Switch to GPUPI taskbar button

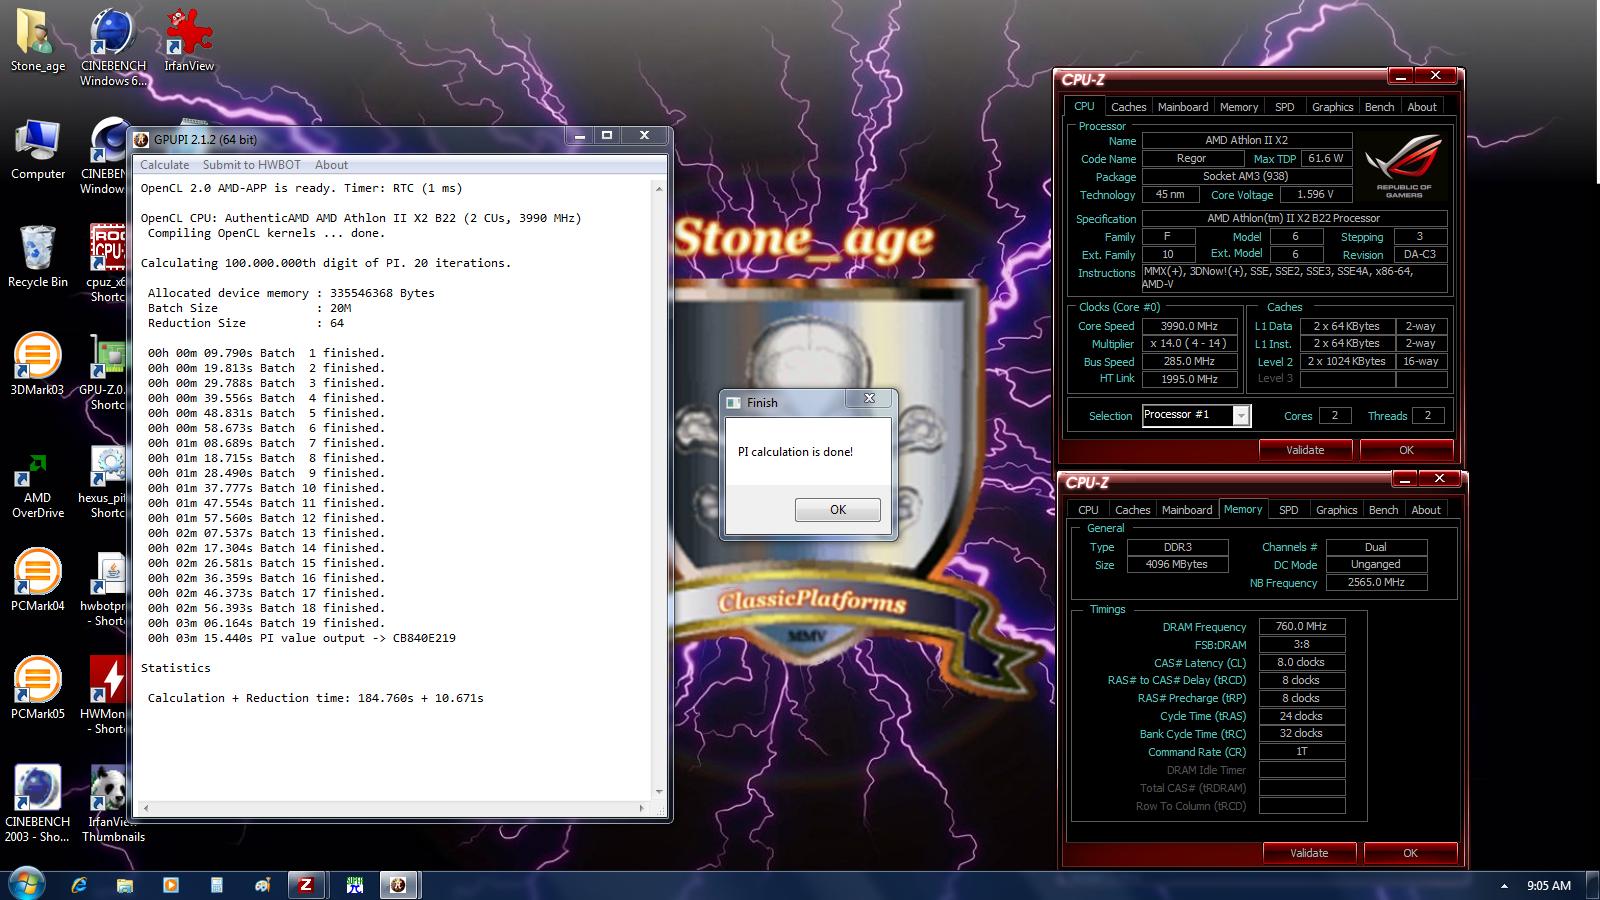click(x=398, y=885)
